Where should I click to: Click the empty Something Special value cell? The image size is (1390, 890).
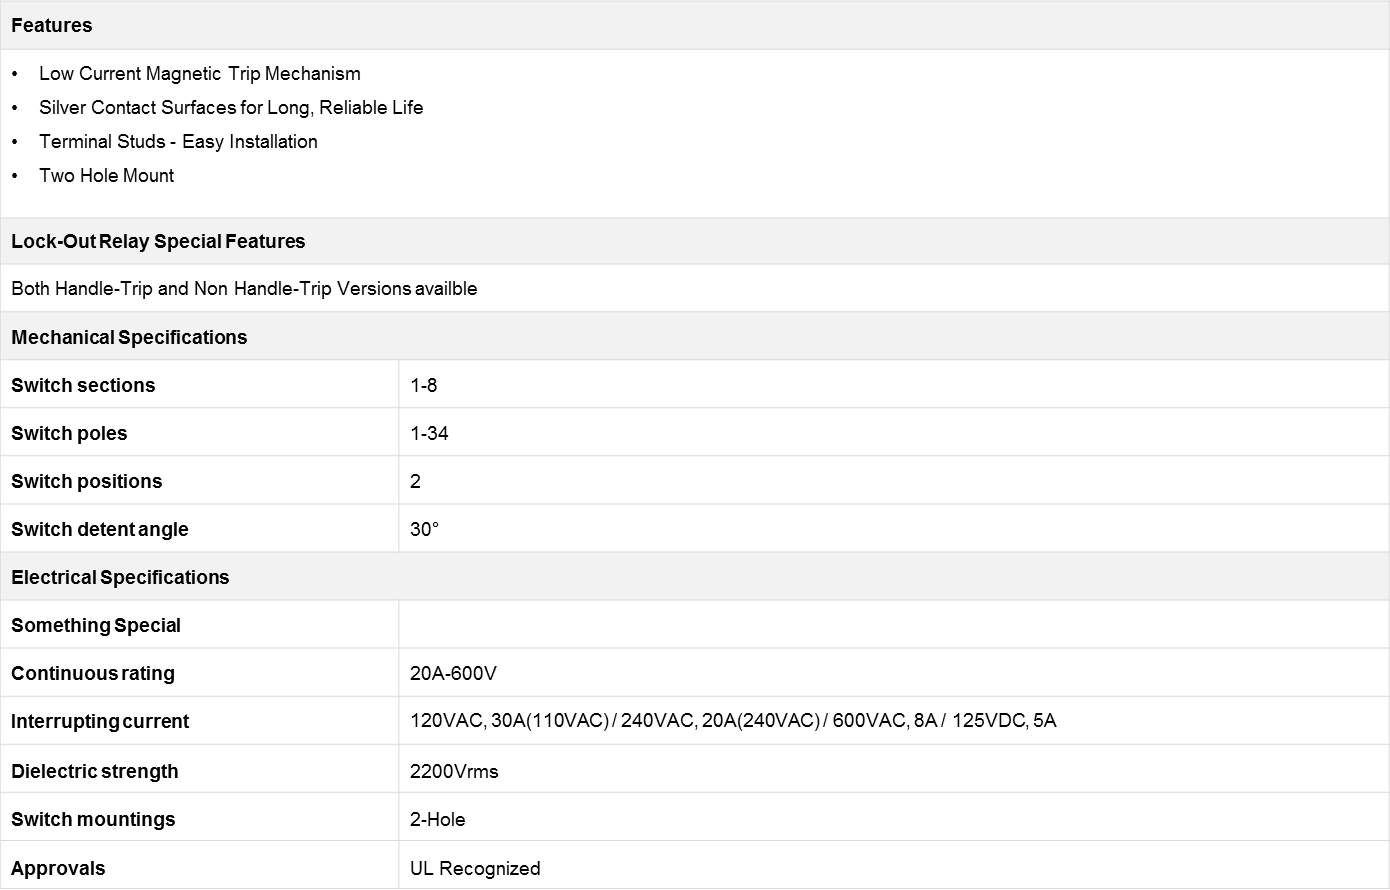892,626
